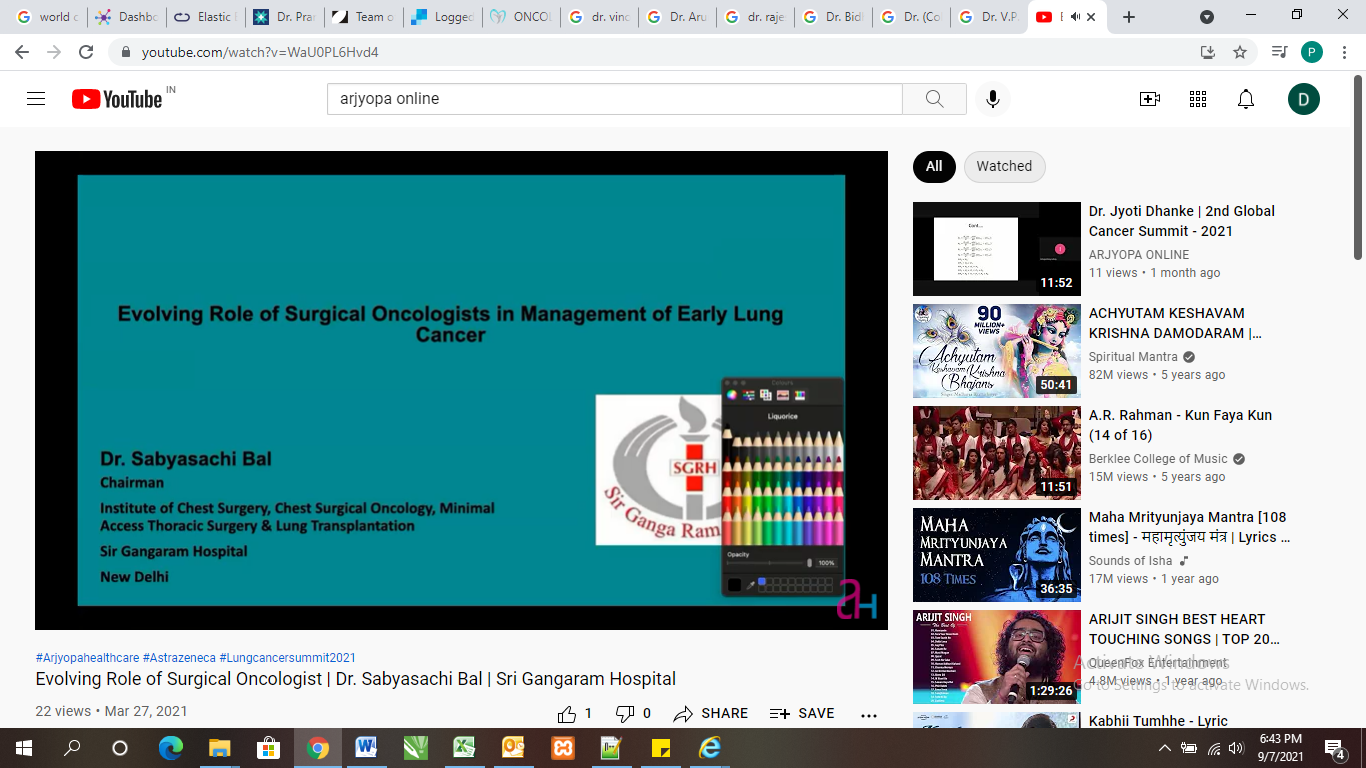Like the video with thumbs up
This screenshot has height=768, width=1366.
pyautogui.click(x=568, y=713)
